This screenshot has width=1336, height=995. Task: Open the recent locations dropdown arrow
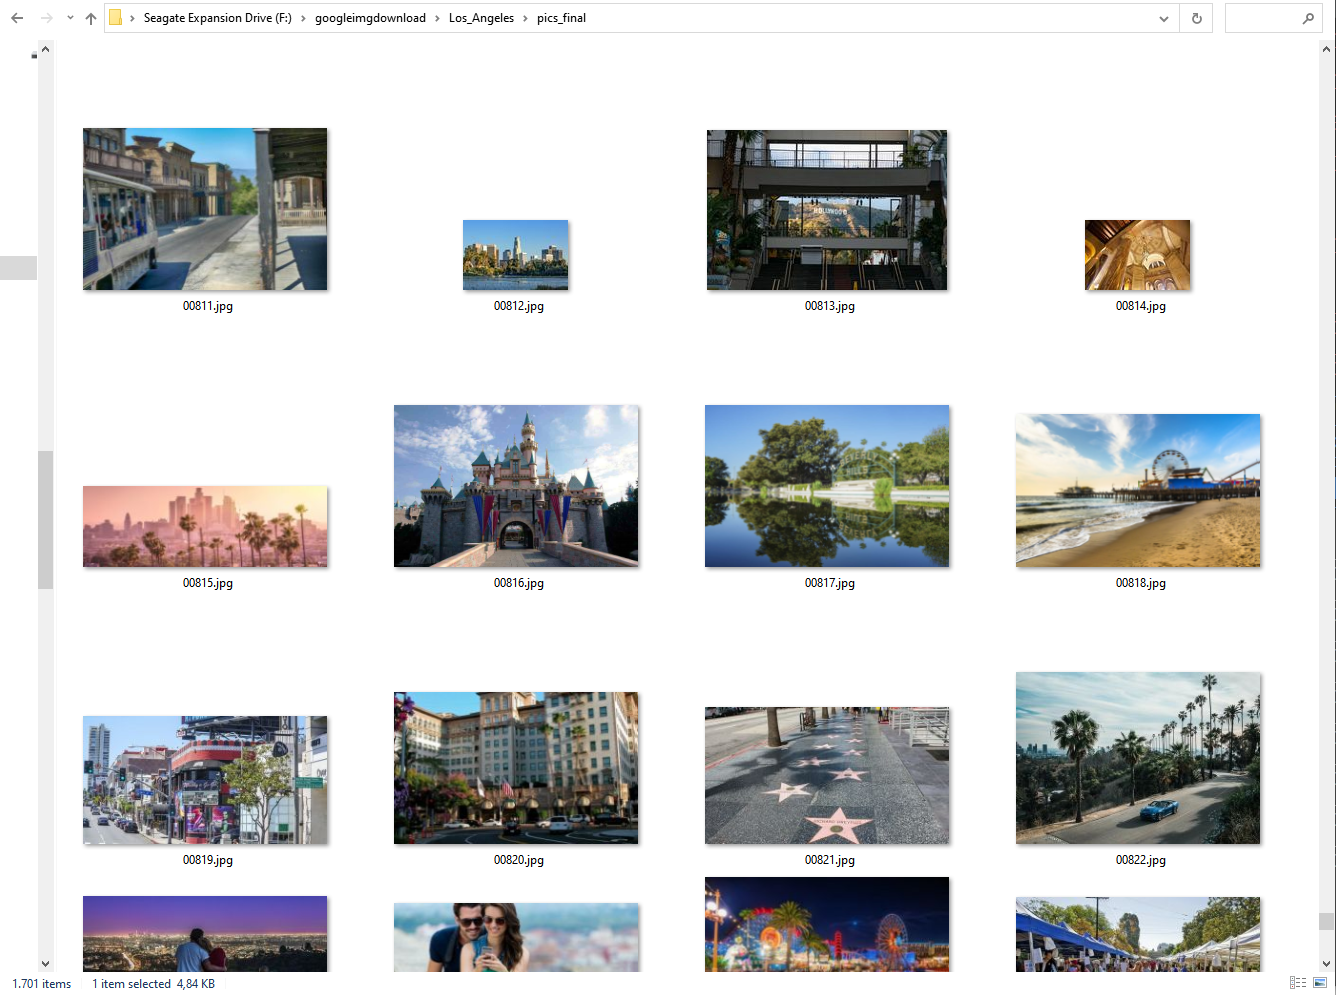(x=70, y=18)
